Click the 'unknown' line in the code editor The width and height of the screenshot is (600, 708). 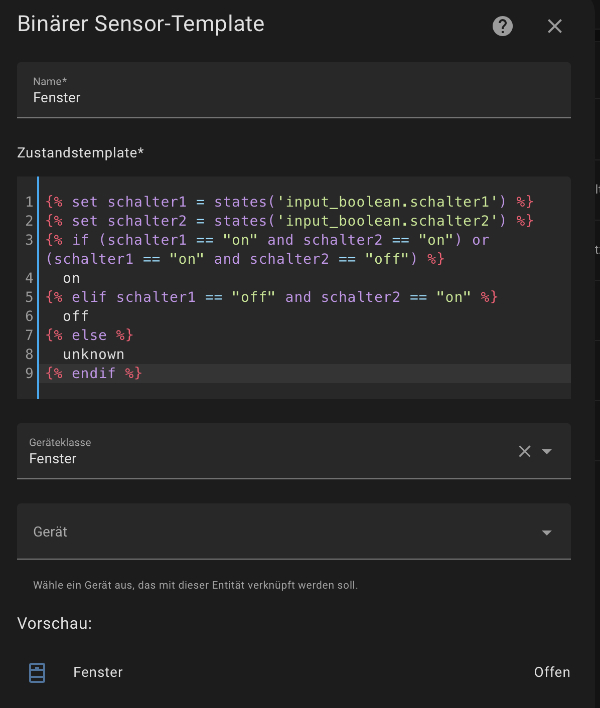pos(93,354)
